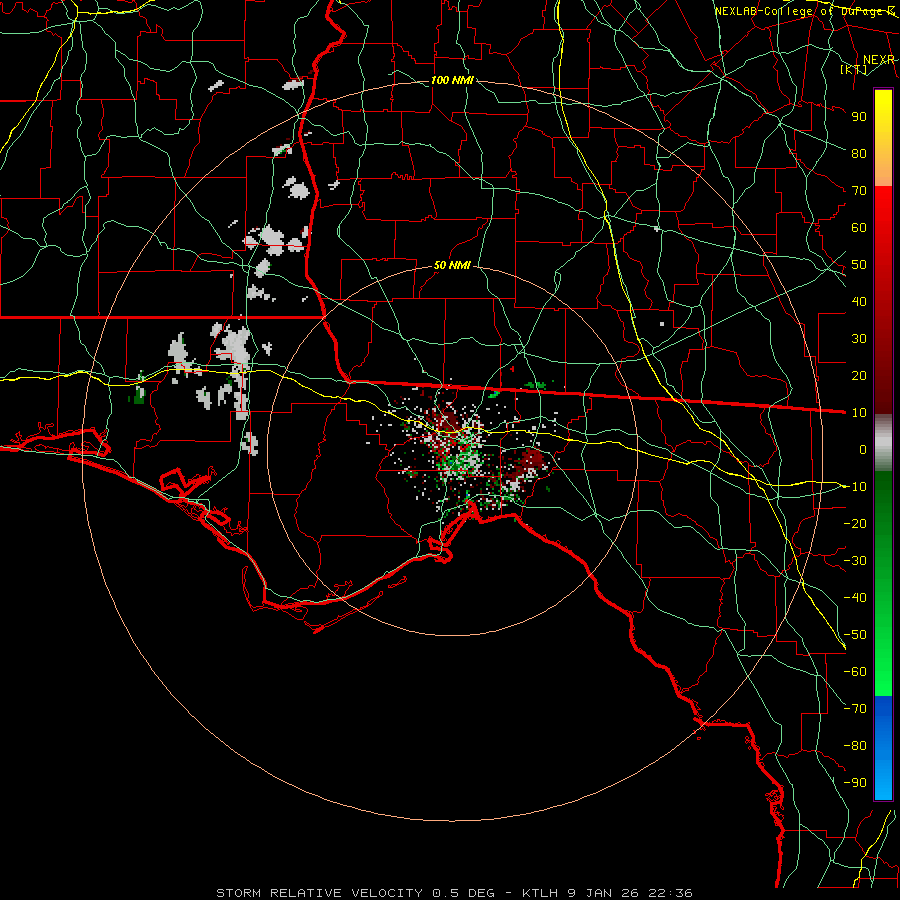Select the positive 70 scale label
The width and height of the screenshot is (900, 900).
tap(859, 191)
